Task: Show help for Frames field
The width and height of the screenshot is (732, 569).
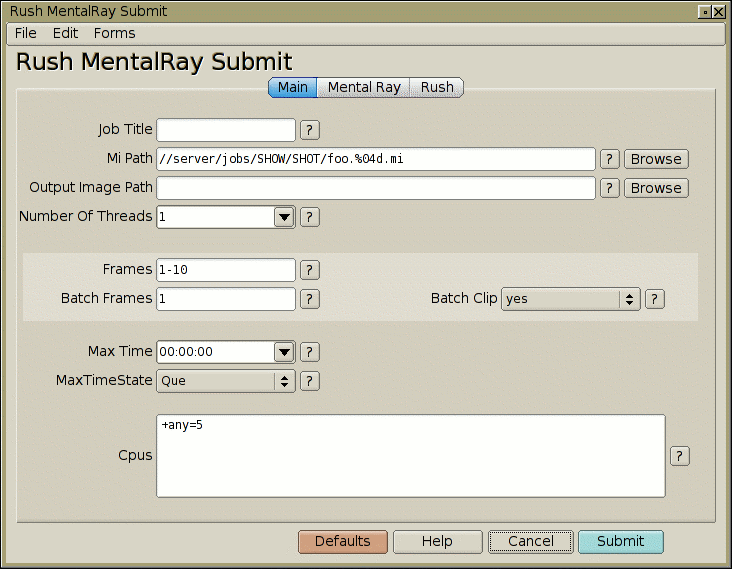Action: point(310,270)
